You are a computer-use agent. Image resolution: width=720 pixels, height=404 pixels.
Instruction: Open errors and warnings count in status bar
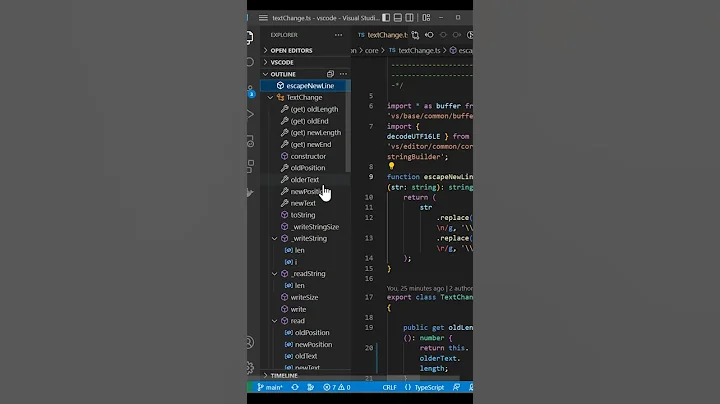pyautogui.click(x=337, y=387)
